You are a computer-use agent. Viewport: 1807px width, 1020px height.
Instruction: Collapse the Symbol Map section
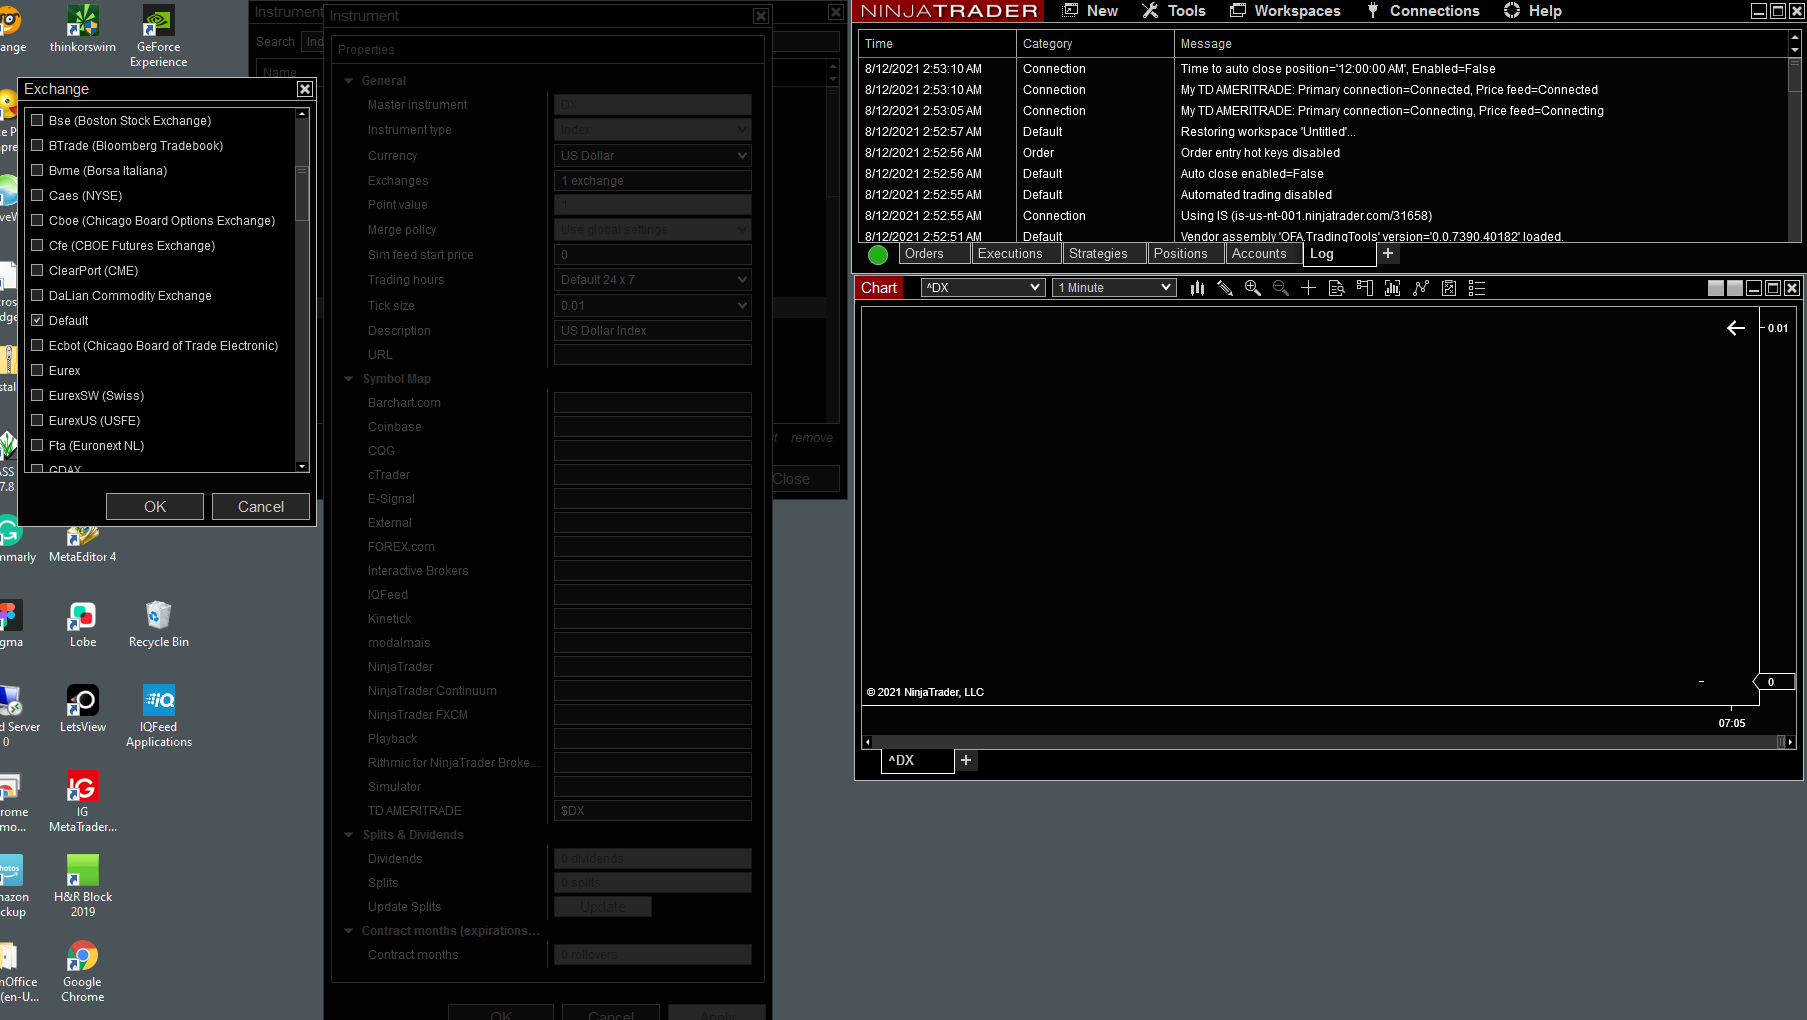[349, 379]
